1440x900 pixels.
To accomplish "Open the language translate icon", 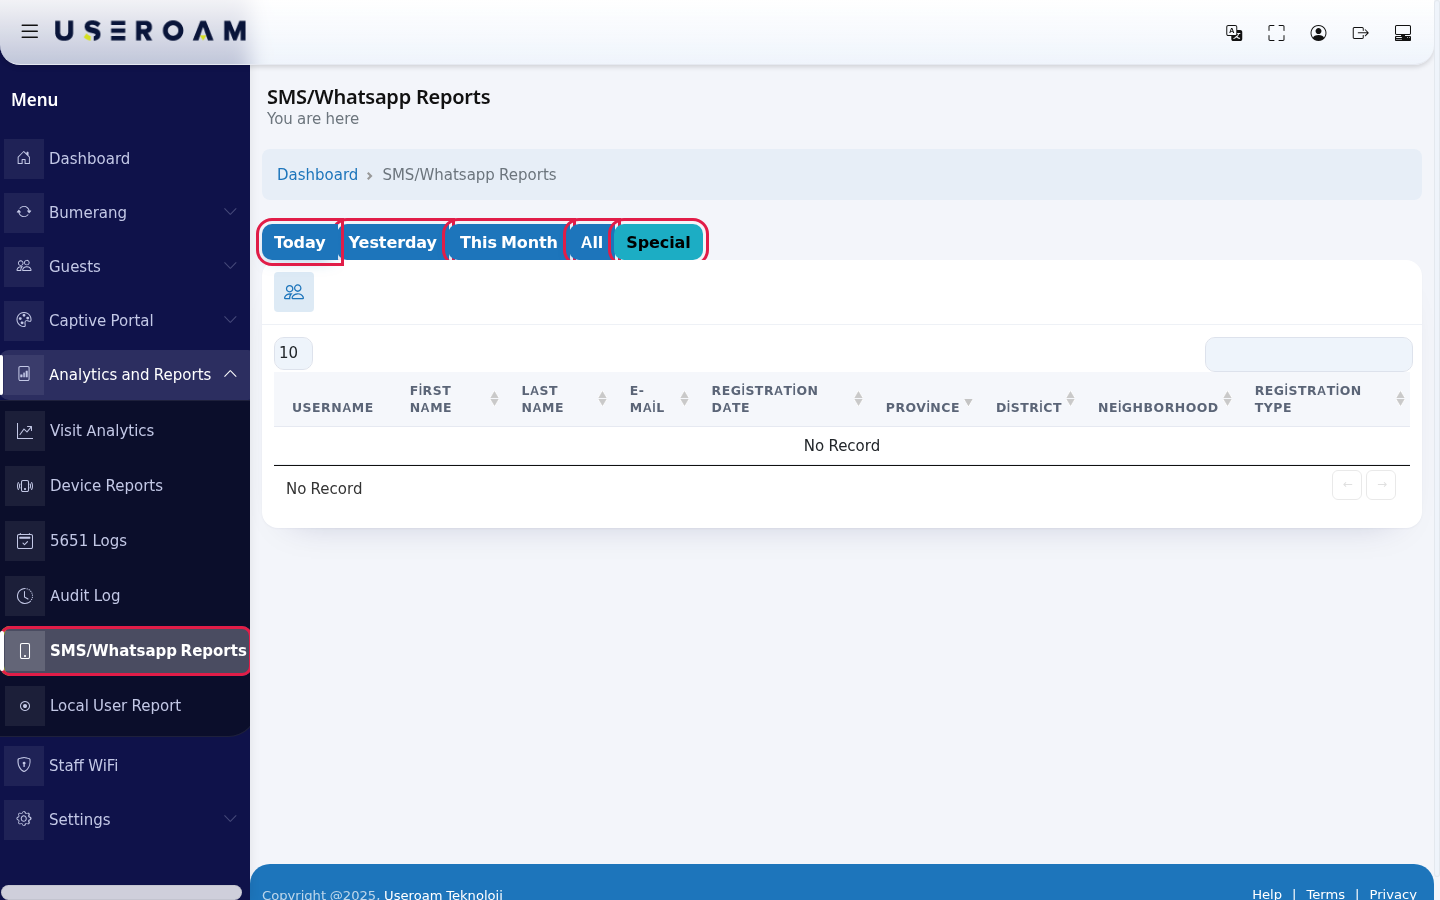I will 1234,33.
